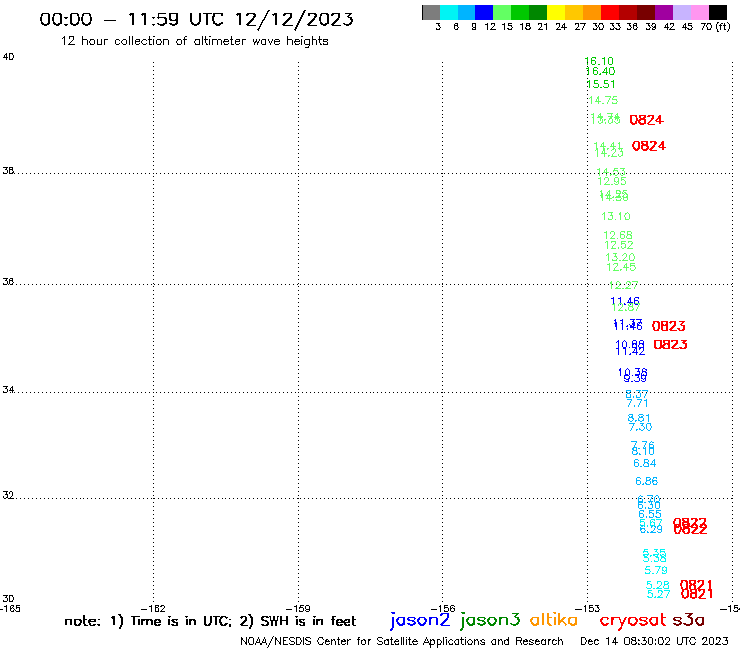Click the NOAA/NESDIS Center footer credit
740x650 pixels.
402,642
